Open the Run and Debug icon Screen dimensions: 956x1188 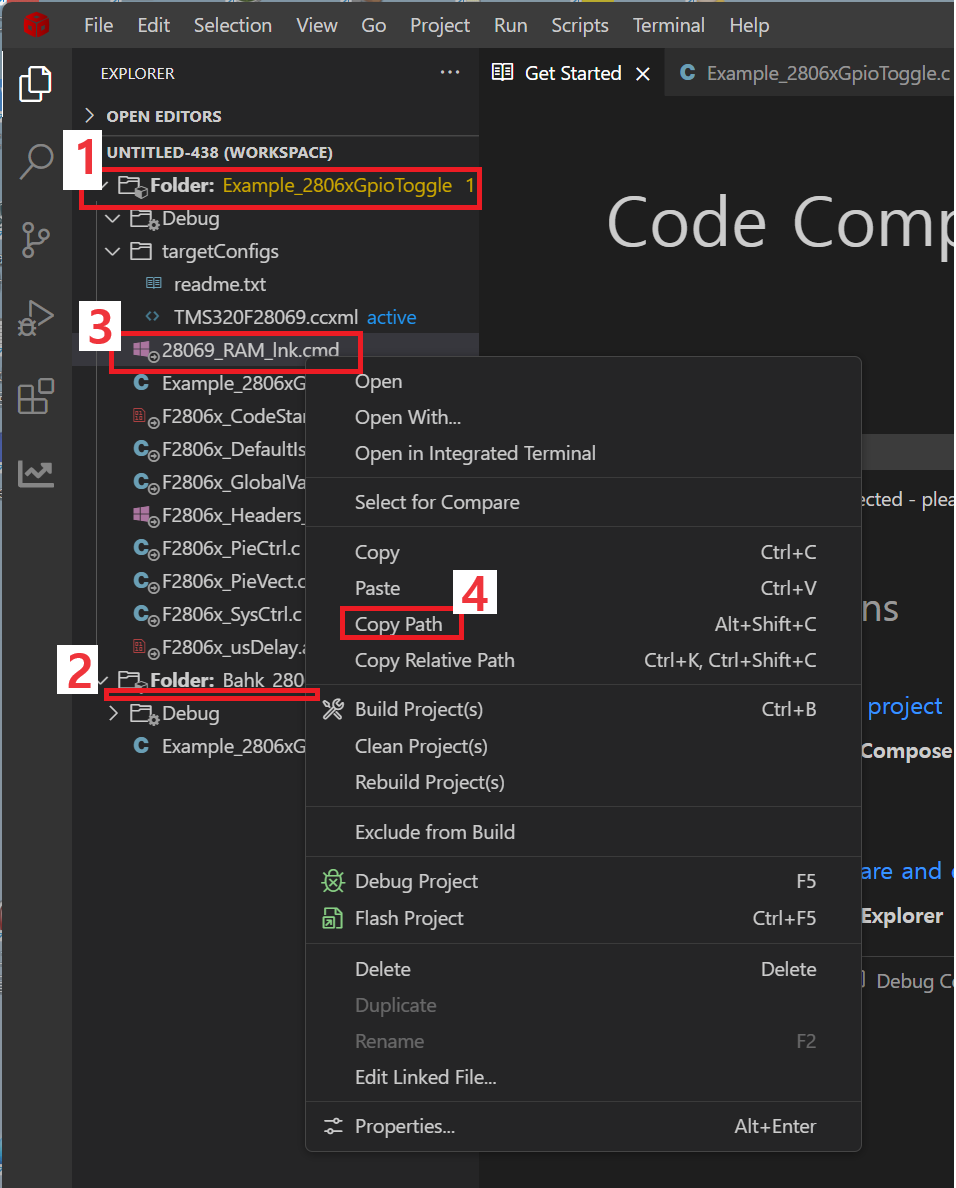(x=36, y=317)
